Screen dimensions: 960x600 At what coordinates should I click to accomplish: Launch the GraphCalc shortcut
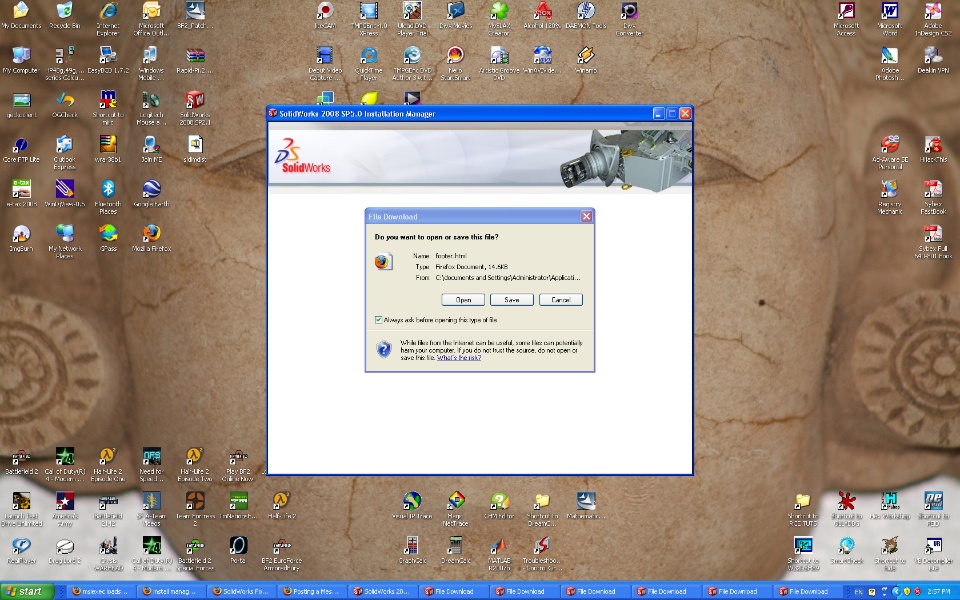[x=412, y=550]
